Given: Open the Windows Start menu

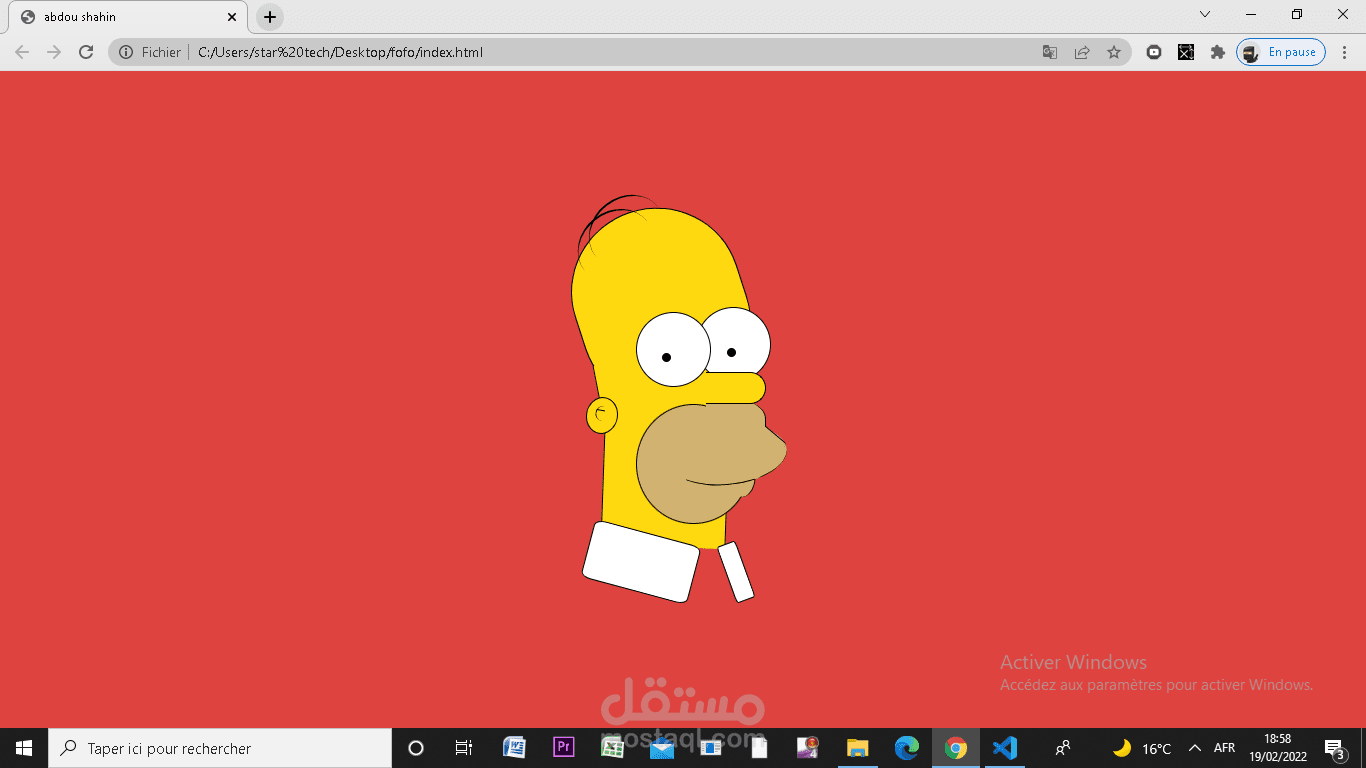Looking at the screenshot, I should (x=24, y=748).
